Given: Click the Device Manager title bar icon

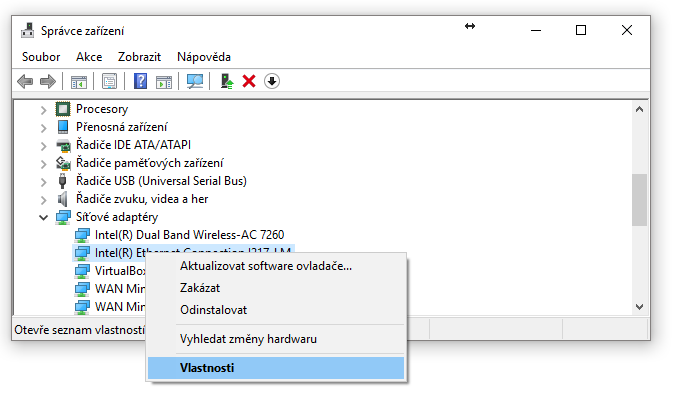Looking at the screenshot, I should (x=28, y=31).
